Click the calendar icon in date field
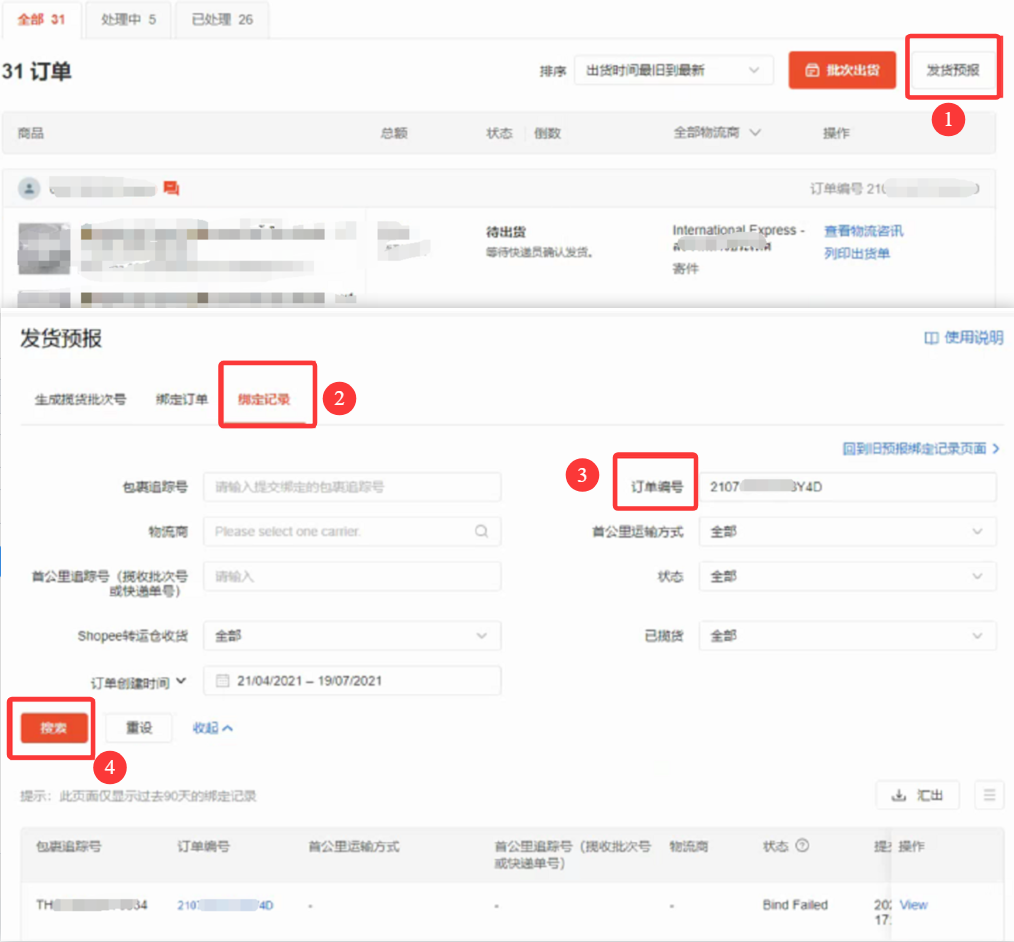 point(222,681)
